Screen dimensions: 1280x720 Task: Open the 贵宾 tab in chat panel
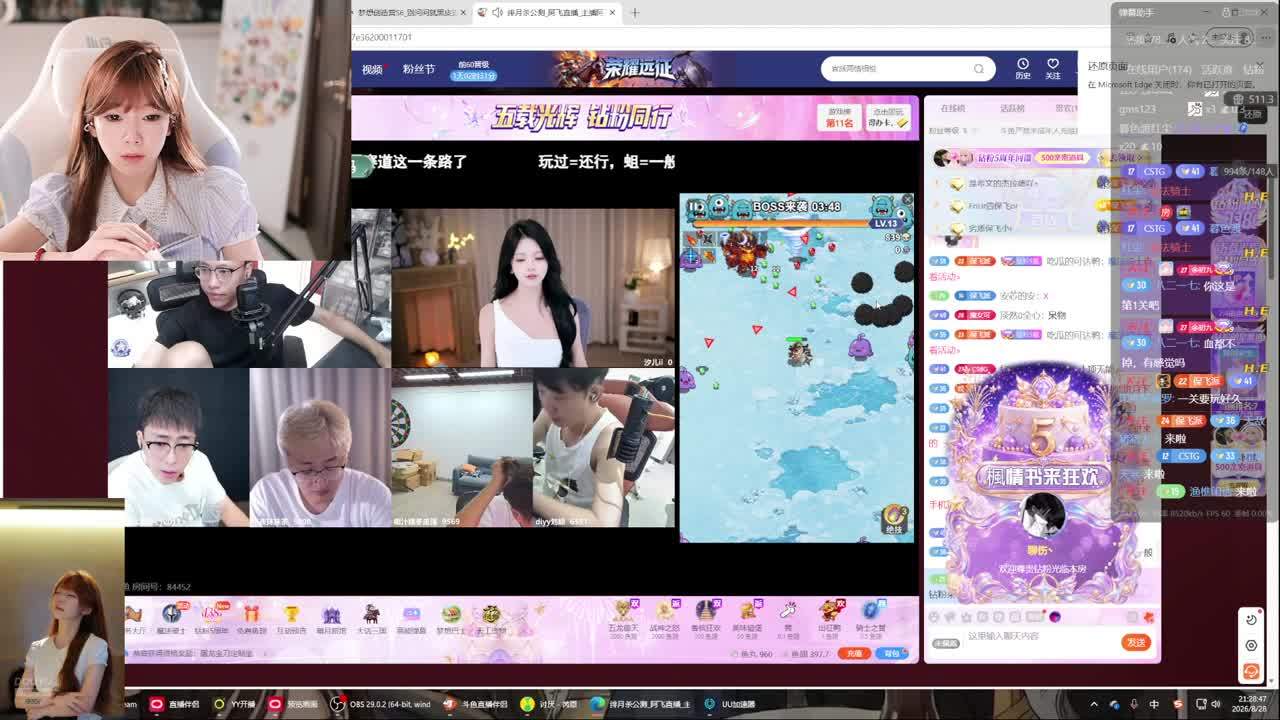(x=1066, y=108)
